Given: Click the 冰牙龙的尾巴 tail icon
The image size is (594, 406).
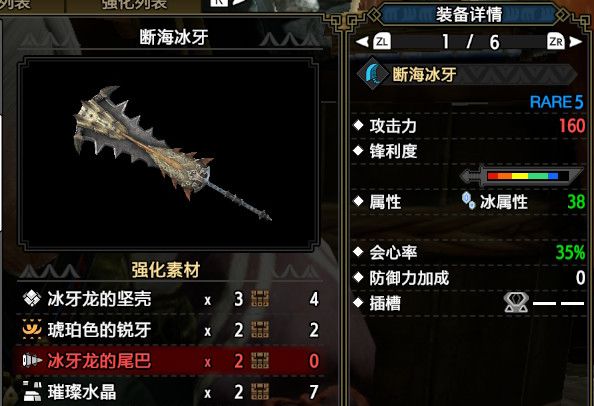Looking at the screenshot, I should coord(32,360).
